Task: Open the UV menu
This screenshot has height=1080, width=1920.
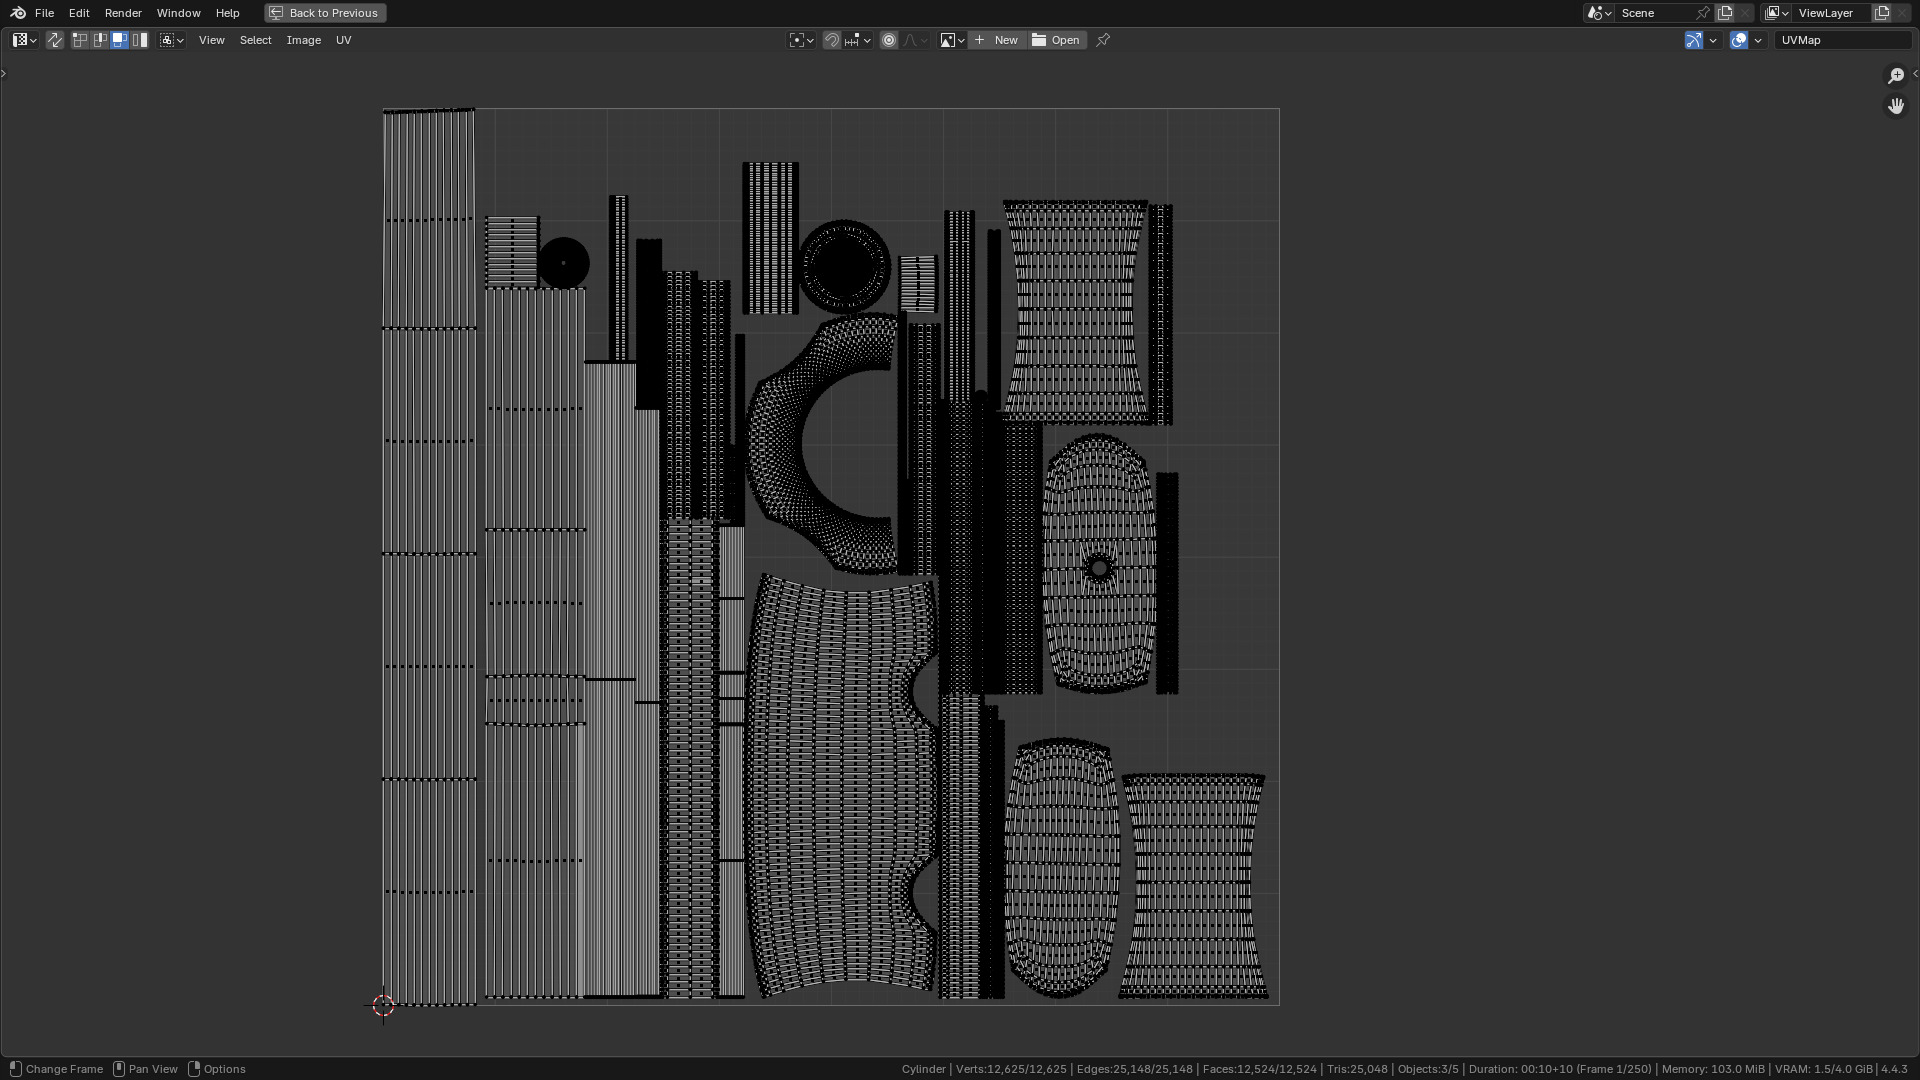Action: click(343, 40)
